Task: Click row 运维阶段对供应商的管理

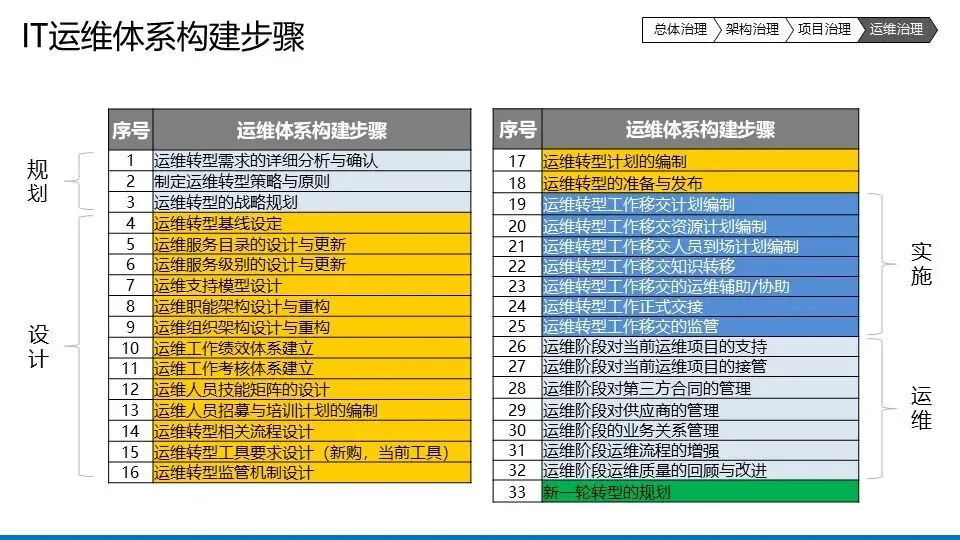Action: (676, 410)
